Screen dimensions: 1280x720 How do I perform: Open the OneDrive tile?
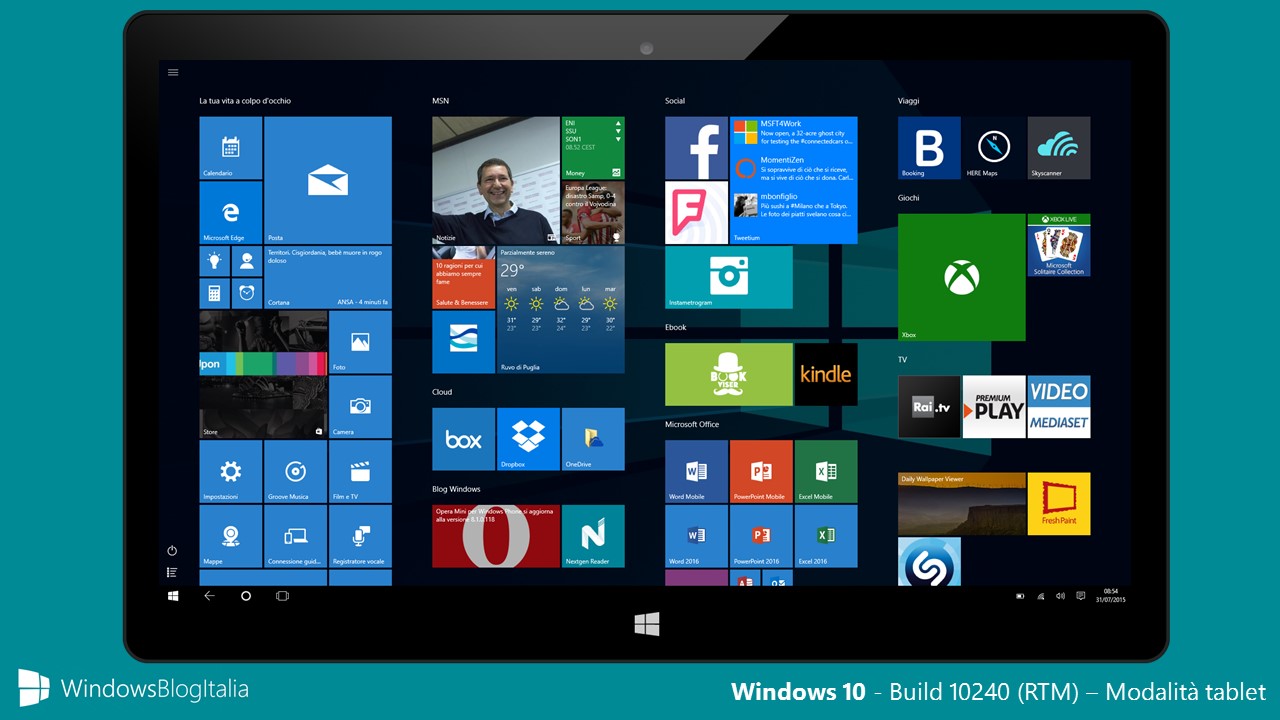593,439
